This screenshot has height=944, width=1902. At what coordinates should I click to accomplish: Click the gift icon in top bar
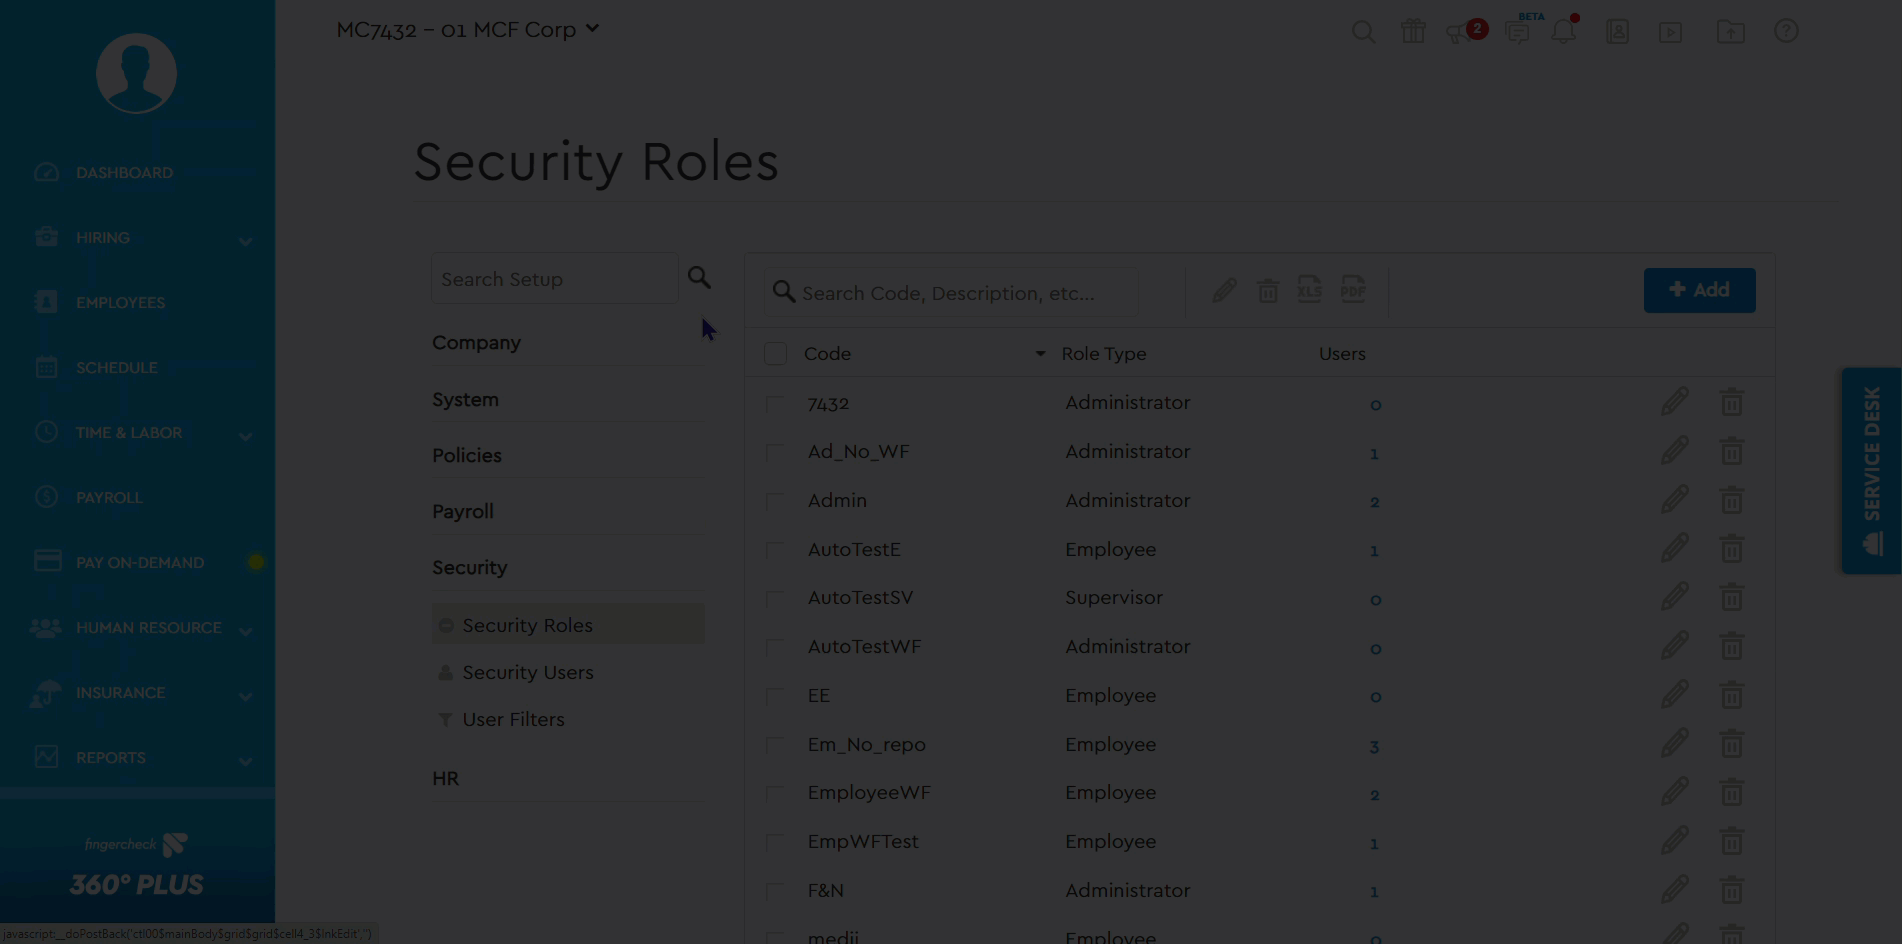pyautogui.click(x=1413, y=32)
